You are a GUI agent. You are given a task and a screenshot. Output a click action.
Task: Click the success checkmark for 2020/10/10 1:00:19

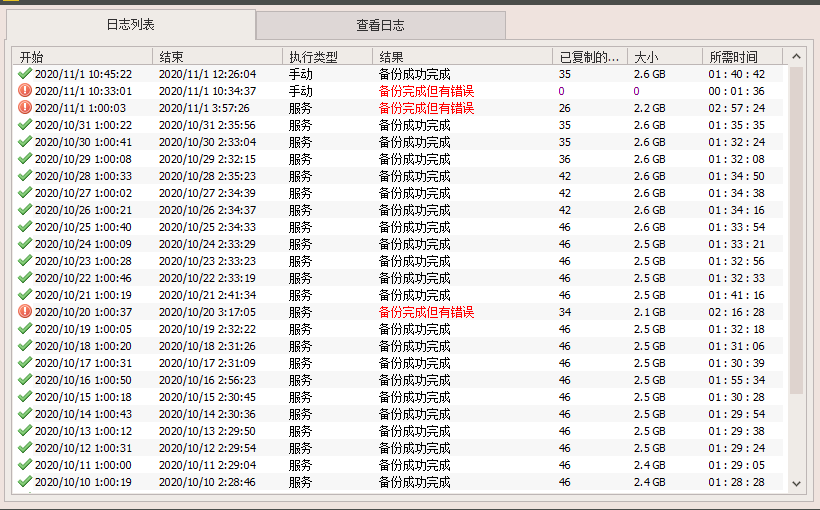point(25,482)
